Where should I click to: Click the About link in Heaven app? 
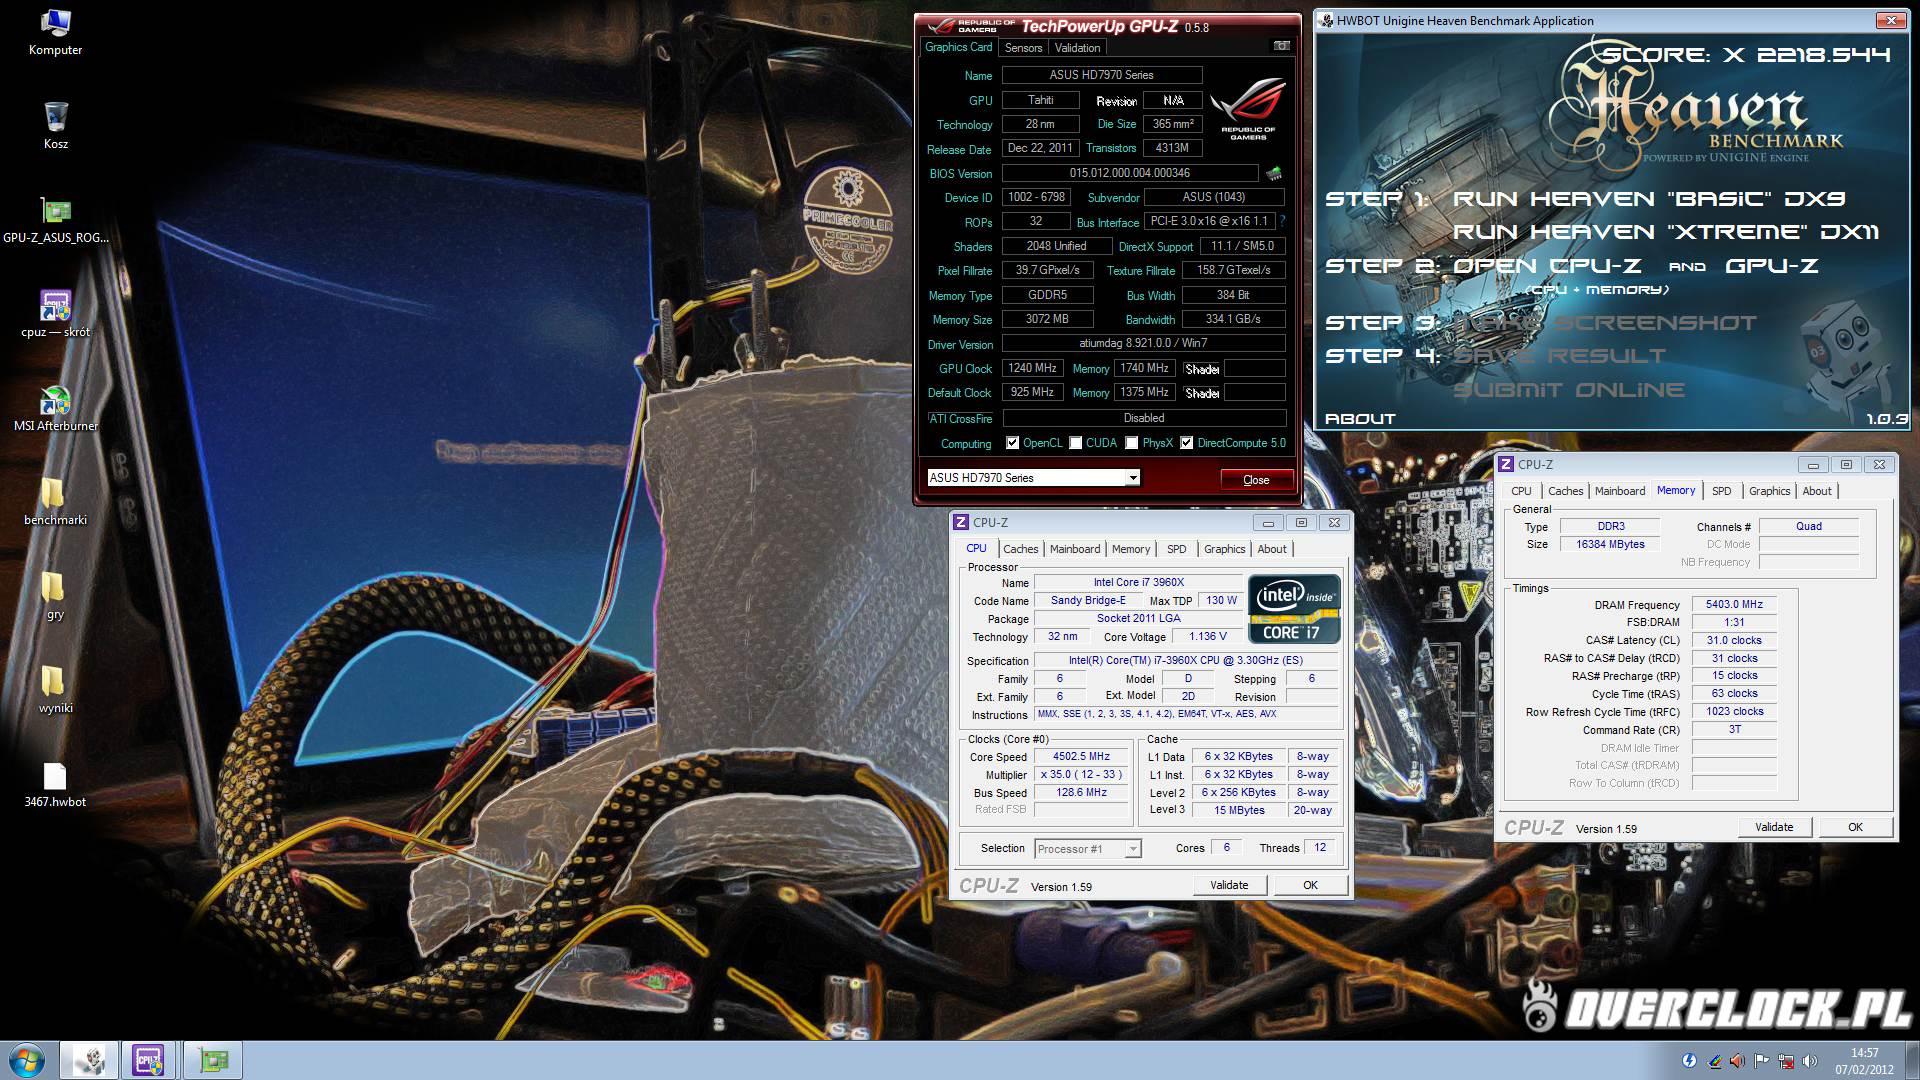pyautogui.click(x=1360, y=419)
